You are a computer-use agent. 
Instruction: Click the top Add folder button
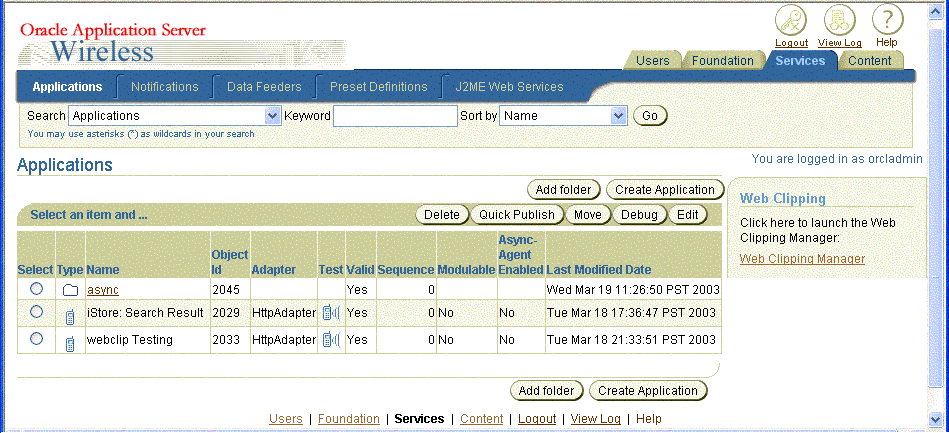[563, 190]
